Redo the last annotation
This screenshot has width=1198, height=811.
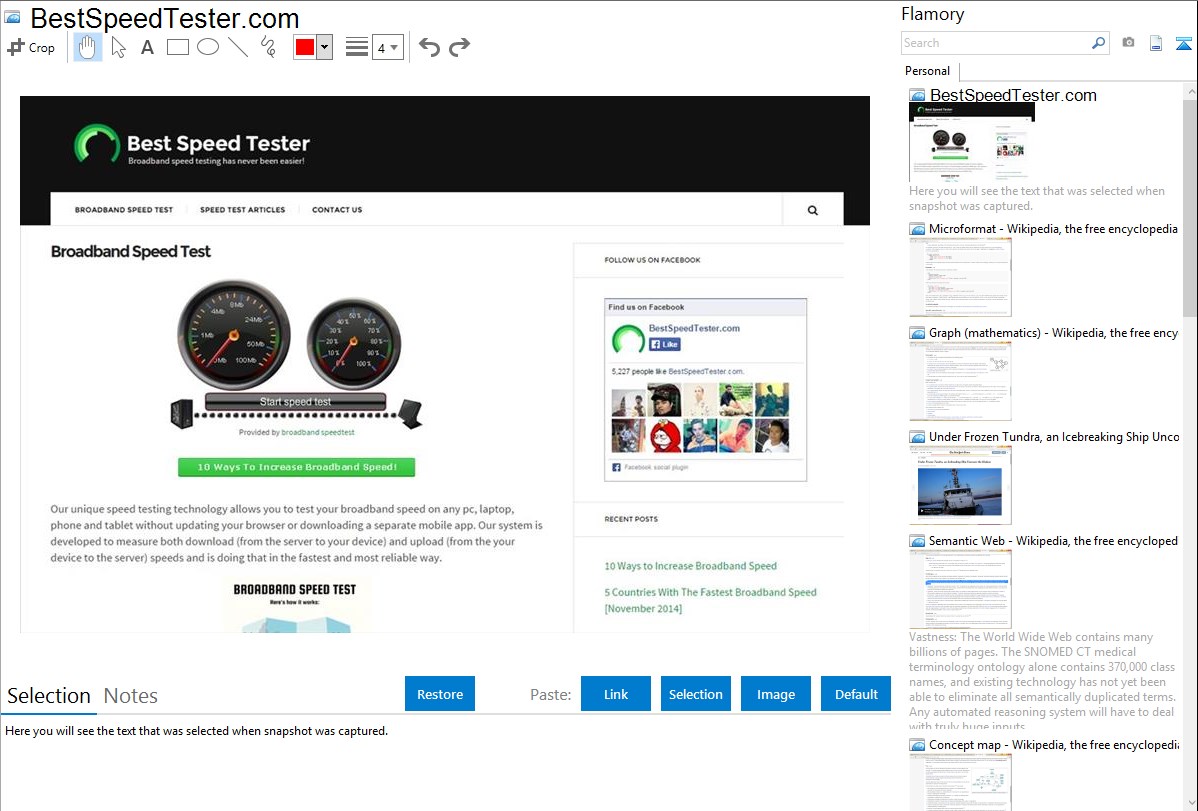pos(459,47)
